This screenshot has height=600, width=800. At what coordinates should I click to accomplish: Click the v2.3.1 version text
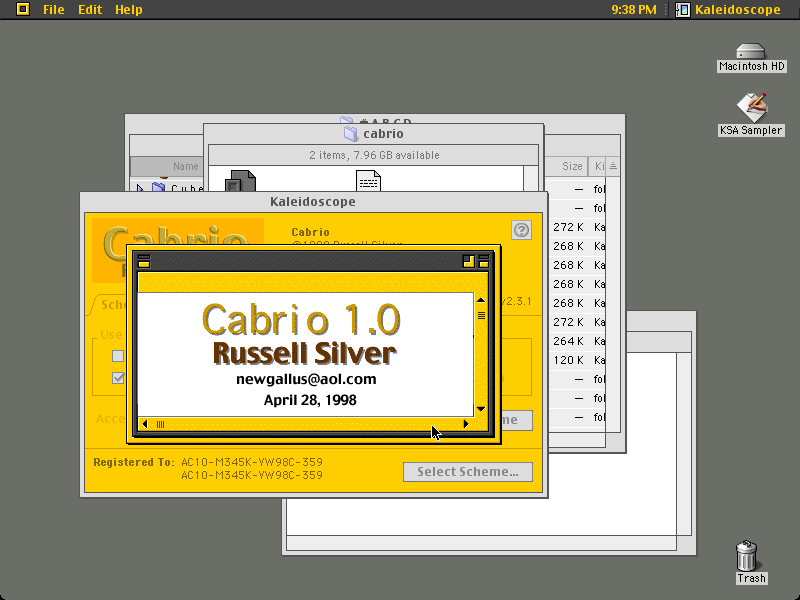coord(516,301)
